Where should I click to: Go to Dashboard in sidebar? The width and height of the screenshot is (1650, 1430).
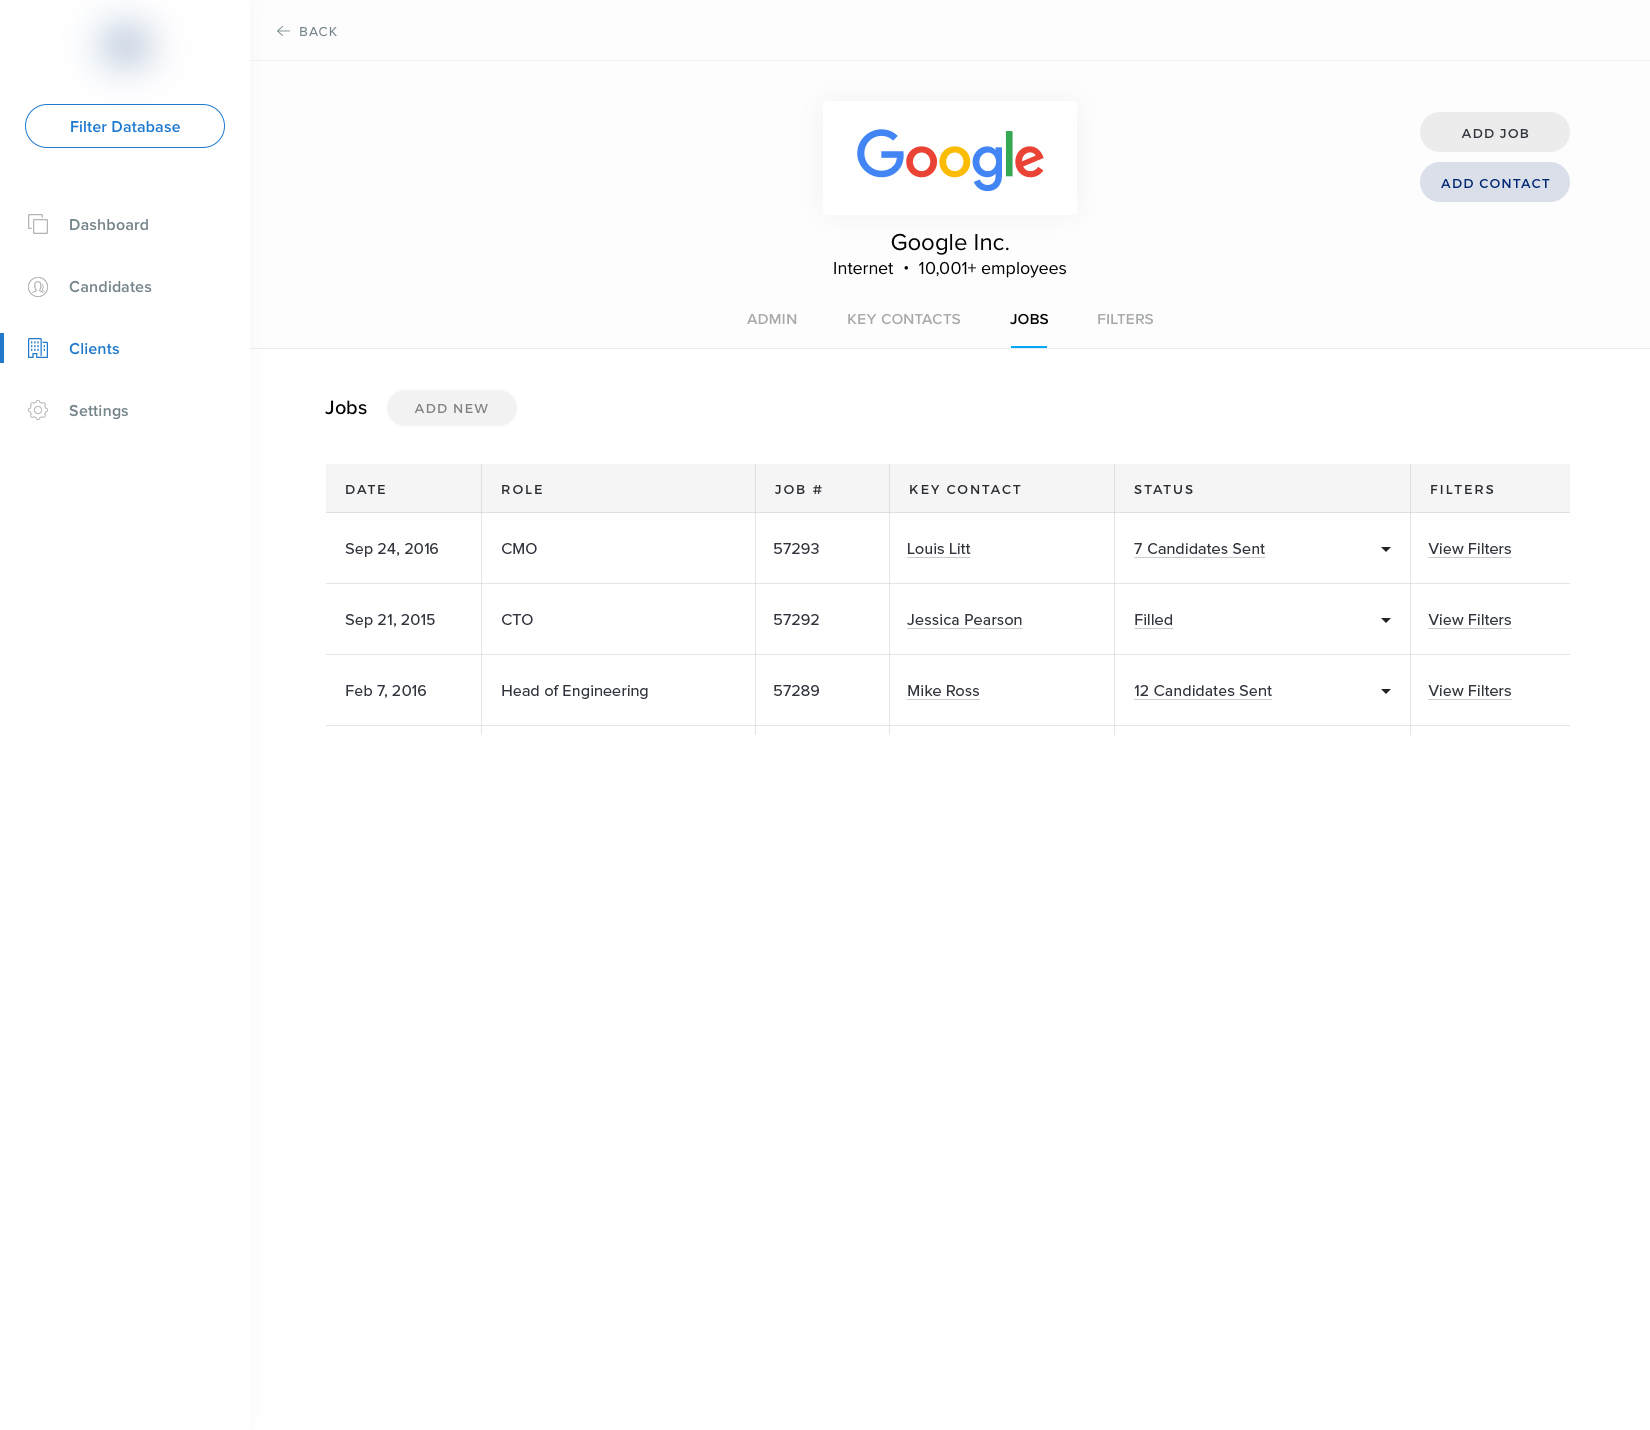click(108, 225)
